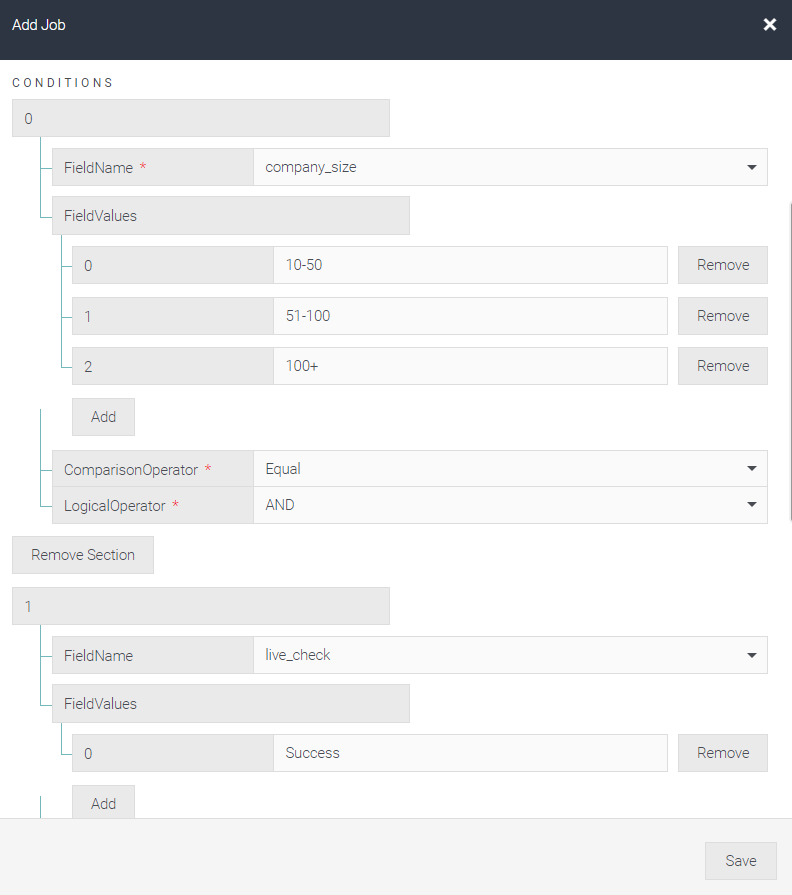Save the job configuration
The image size is (792, 895).
tap(740, 860)
